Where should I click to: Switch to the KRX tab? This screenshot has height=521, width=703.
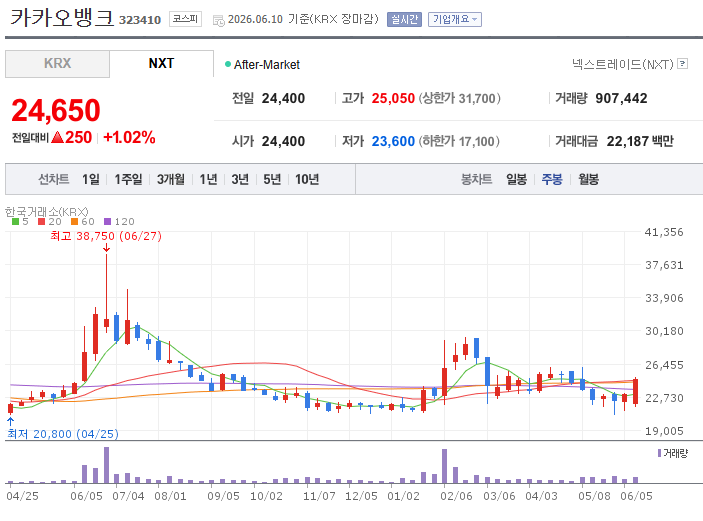tap(57, 64)
